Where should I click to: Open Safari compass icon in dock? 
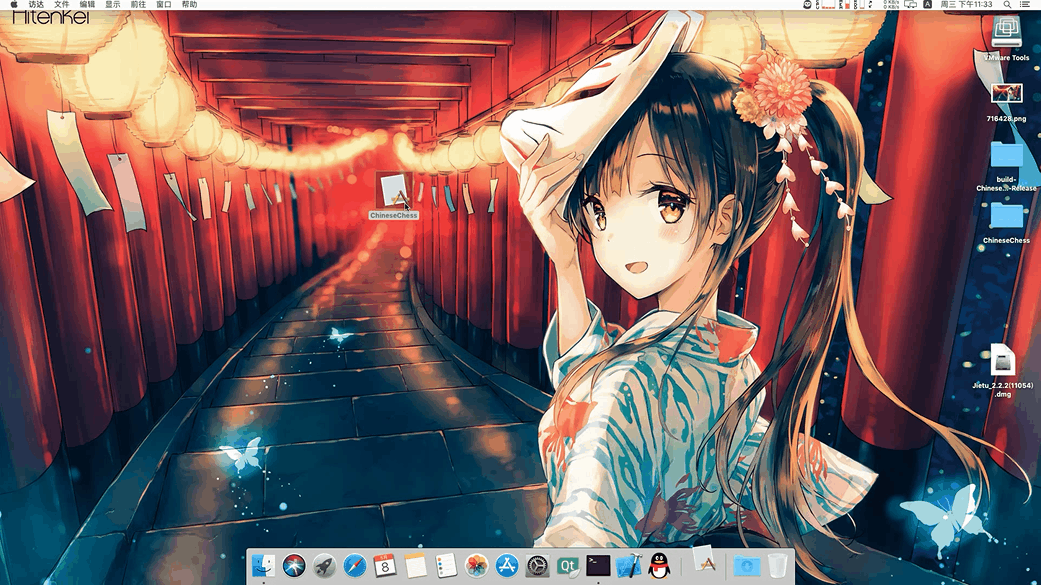(355, 566)
